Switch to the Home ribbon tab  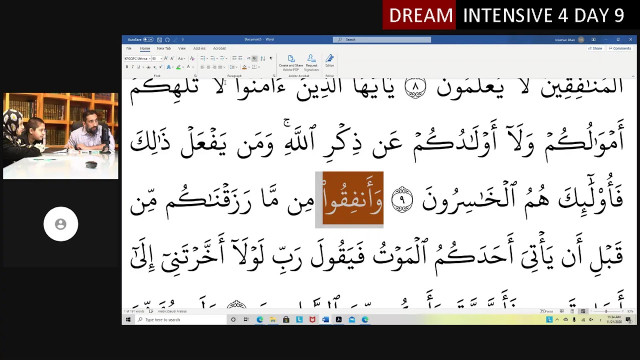click(x=145, y=49)
